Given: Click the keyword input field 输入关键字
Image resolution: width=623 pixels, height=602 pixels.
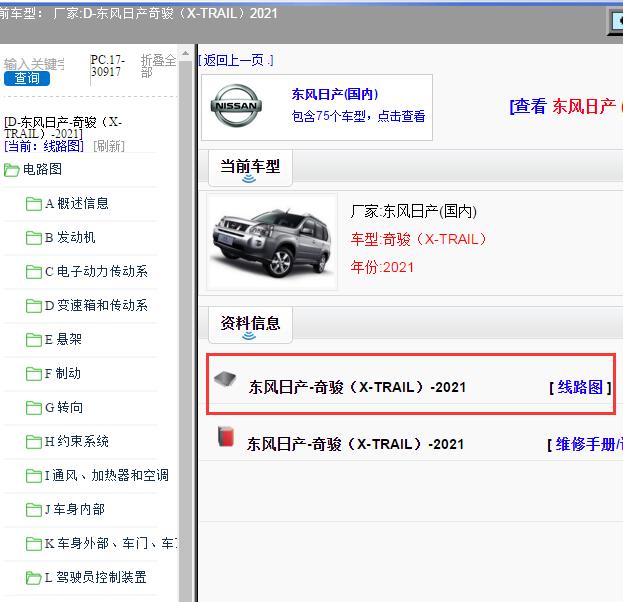Looking at the screenshot, I should (x=34, y=64).
